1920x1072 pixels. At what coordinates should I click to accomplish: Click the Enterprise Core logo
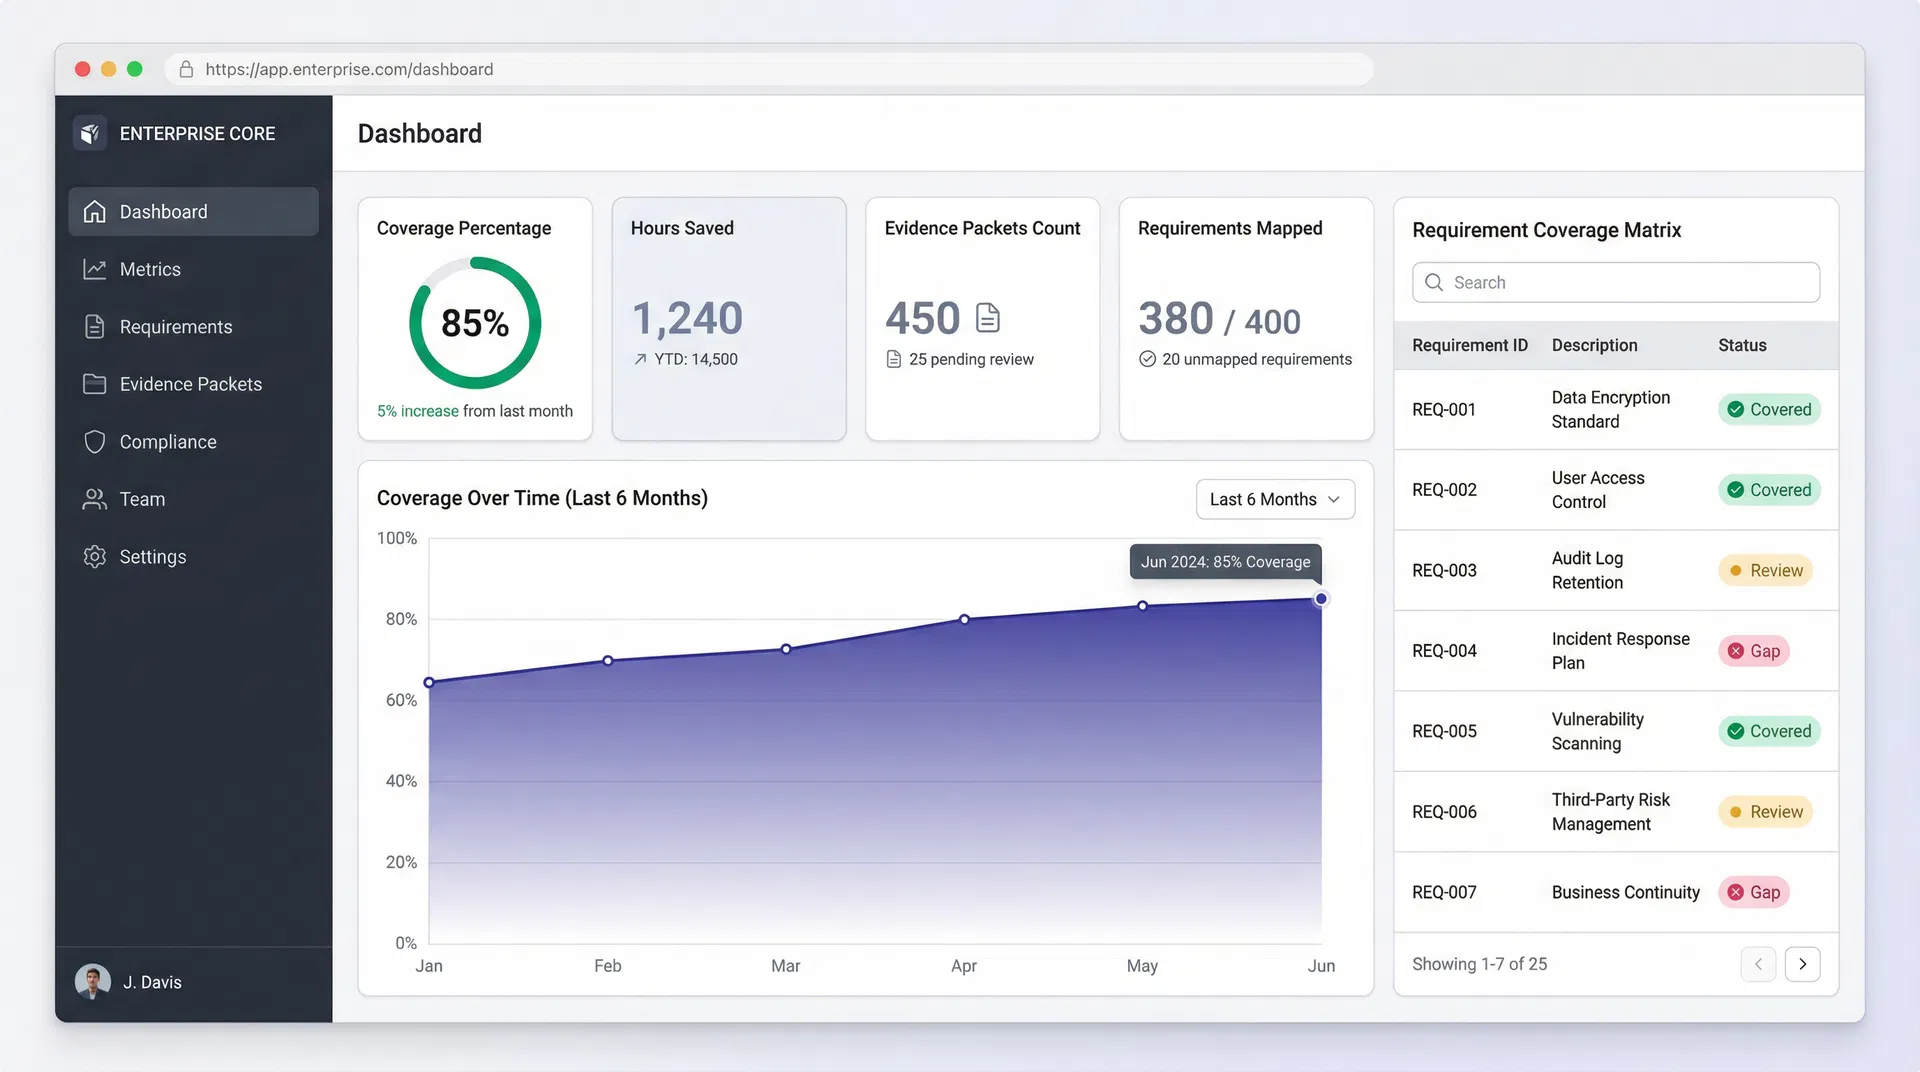[x=90, y=132]
